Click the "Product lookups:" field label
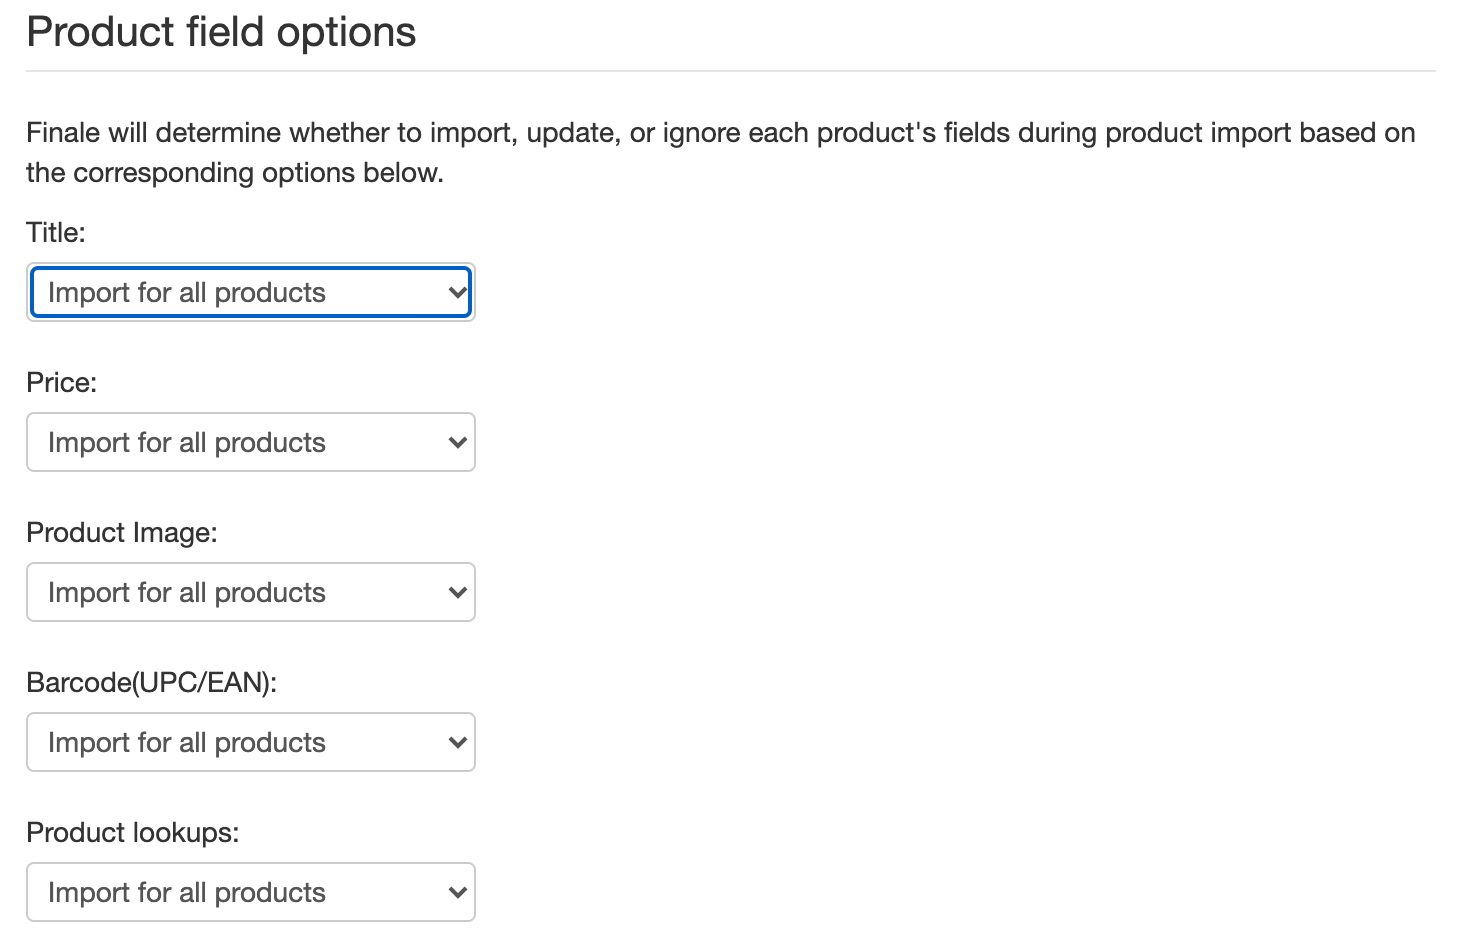This screenshot has height=950, width=1458. [x=133, y=832]
